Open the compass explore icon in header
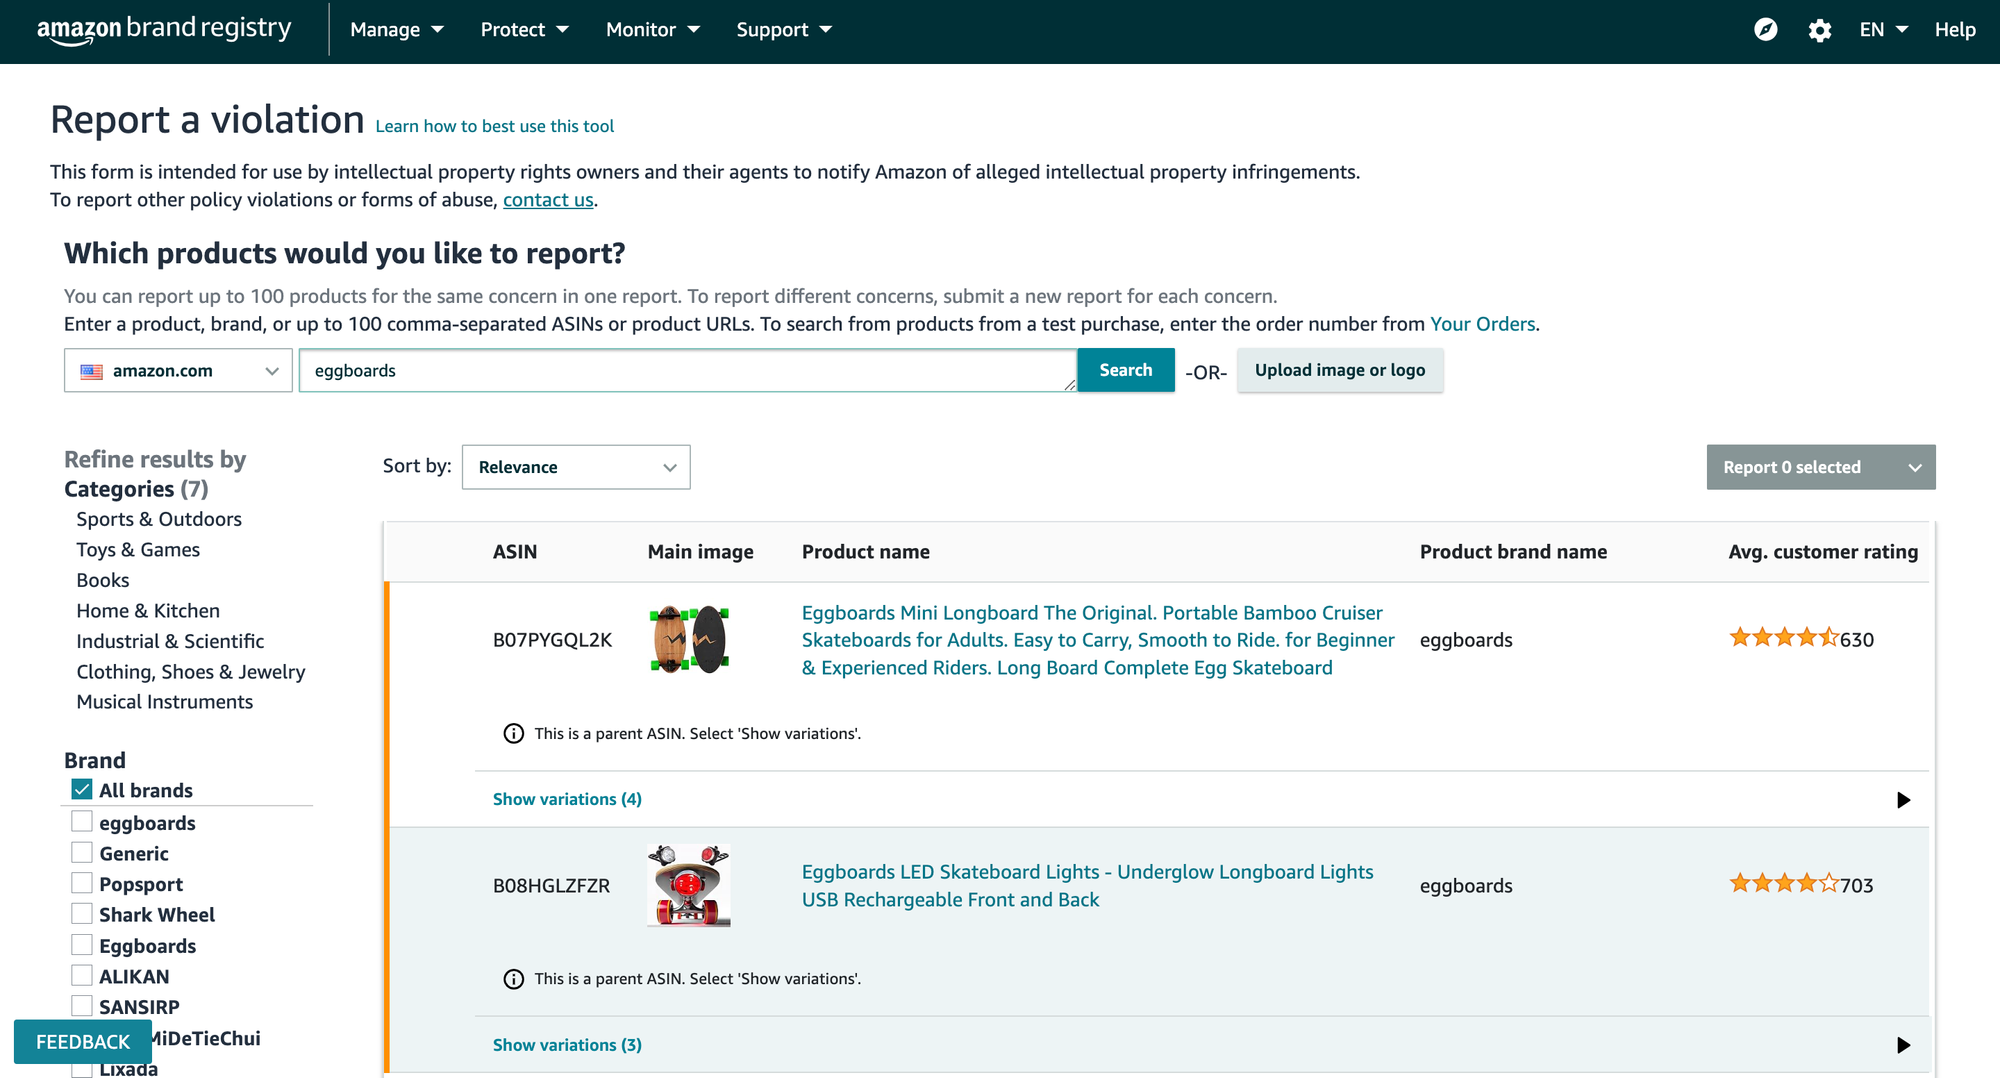Viewport: 2000px width, 1078px height. [1766, 30]
